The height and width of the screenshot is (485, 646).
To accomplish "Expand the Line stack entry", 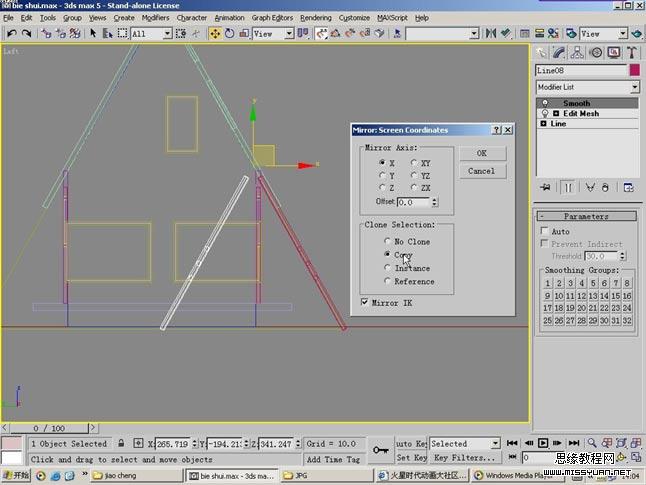I will pyautogui.click(x=543, y=124).
